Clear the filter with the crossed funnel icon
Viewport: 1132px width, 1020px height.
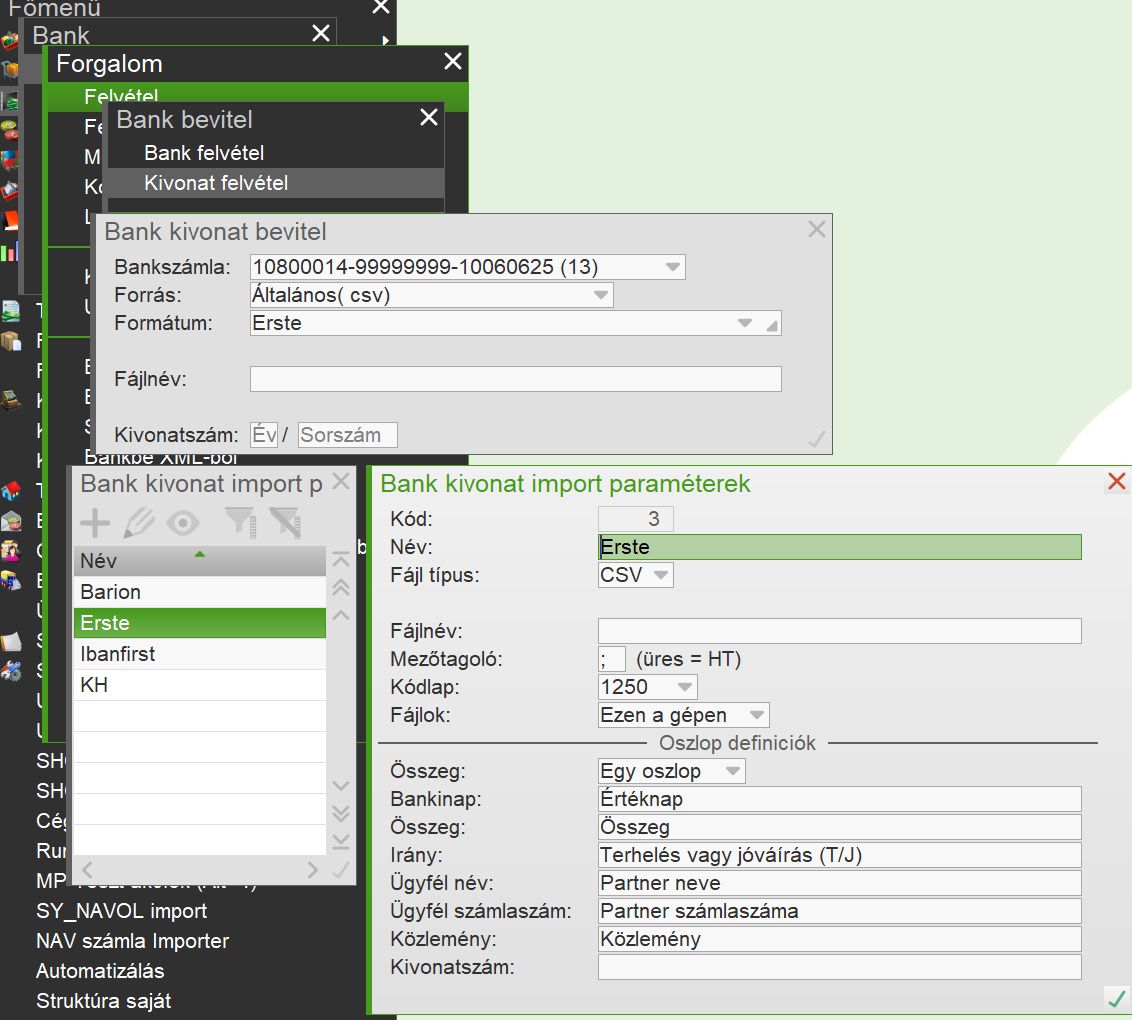[286, 523]
